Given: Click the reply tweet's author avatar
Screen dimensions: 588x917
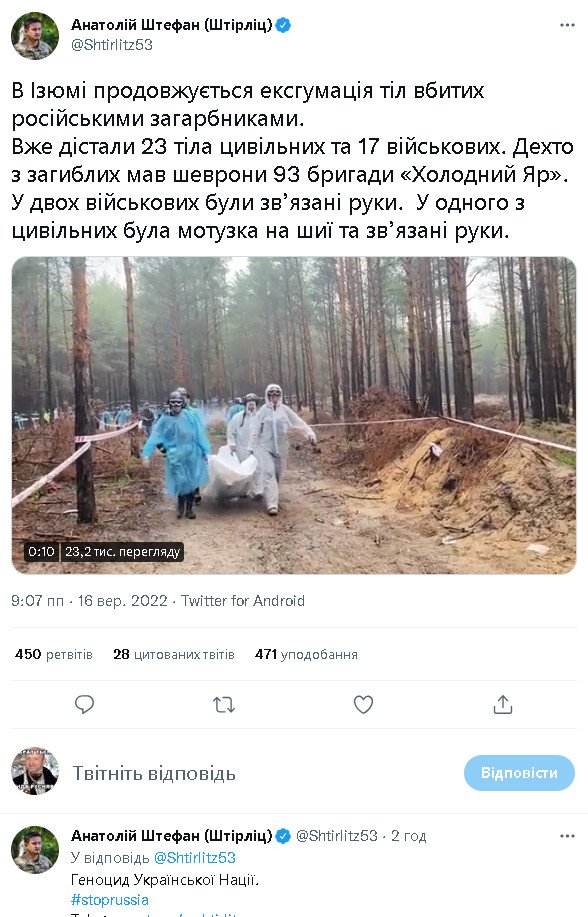Looking at the screenshot, I should (35, 849).
